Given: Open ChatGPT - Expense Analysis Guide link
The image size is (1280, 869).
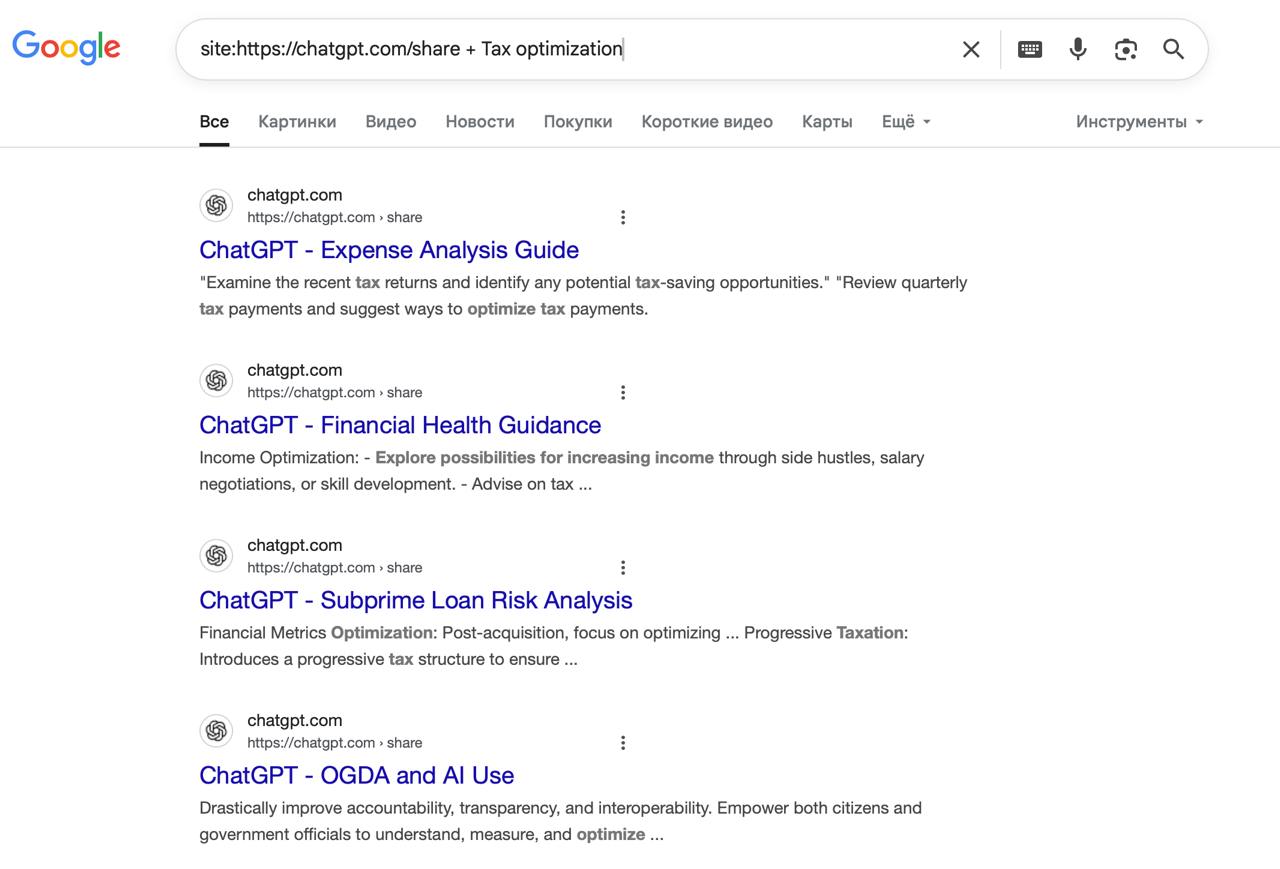Looking at the screenshot, I should click(389, 249).
